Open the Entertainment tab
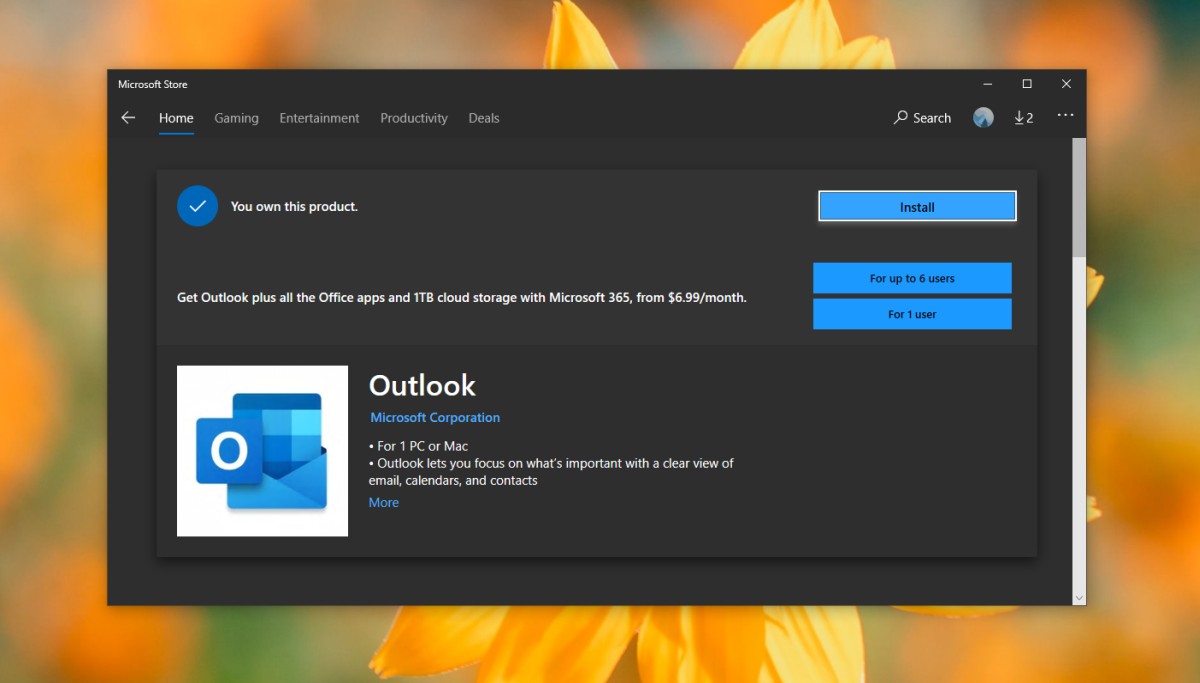This screenshot has width=1200, height=683. [x=319, y=118]
